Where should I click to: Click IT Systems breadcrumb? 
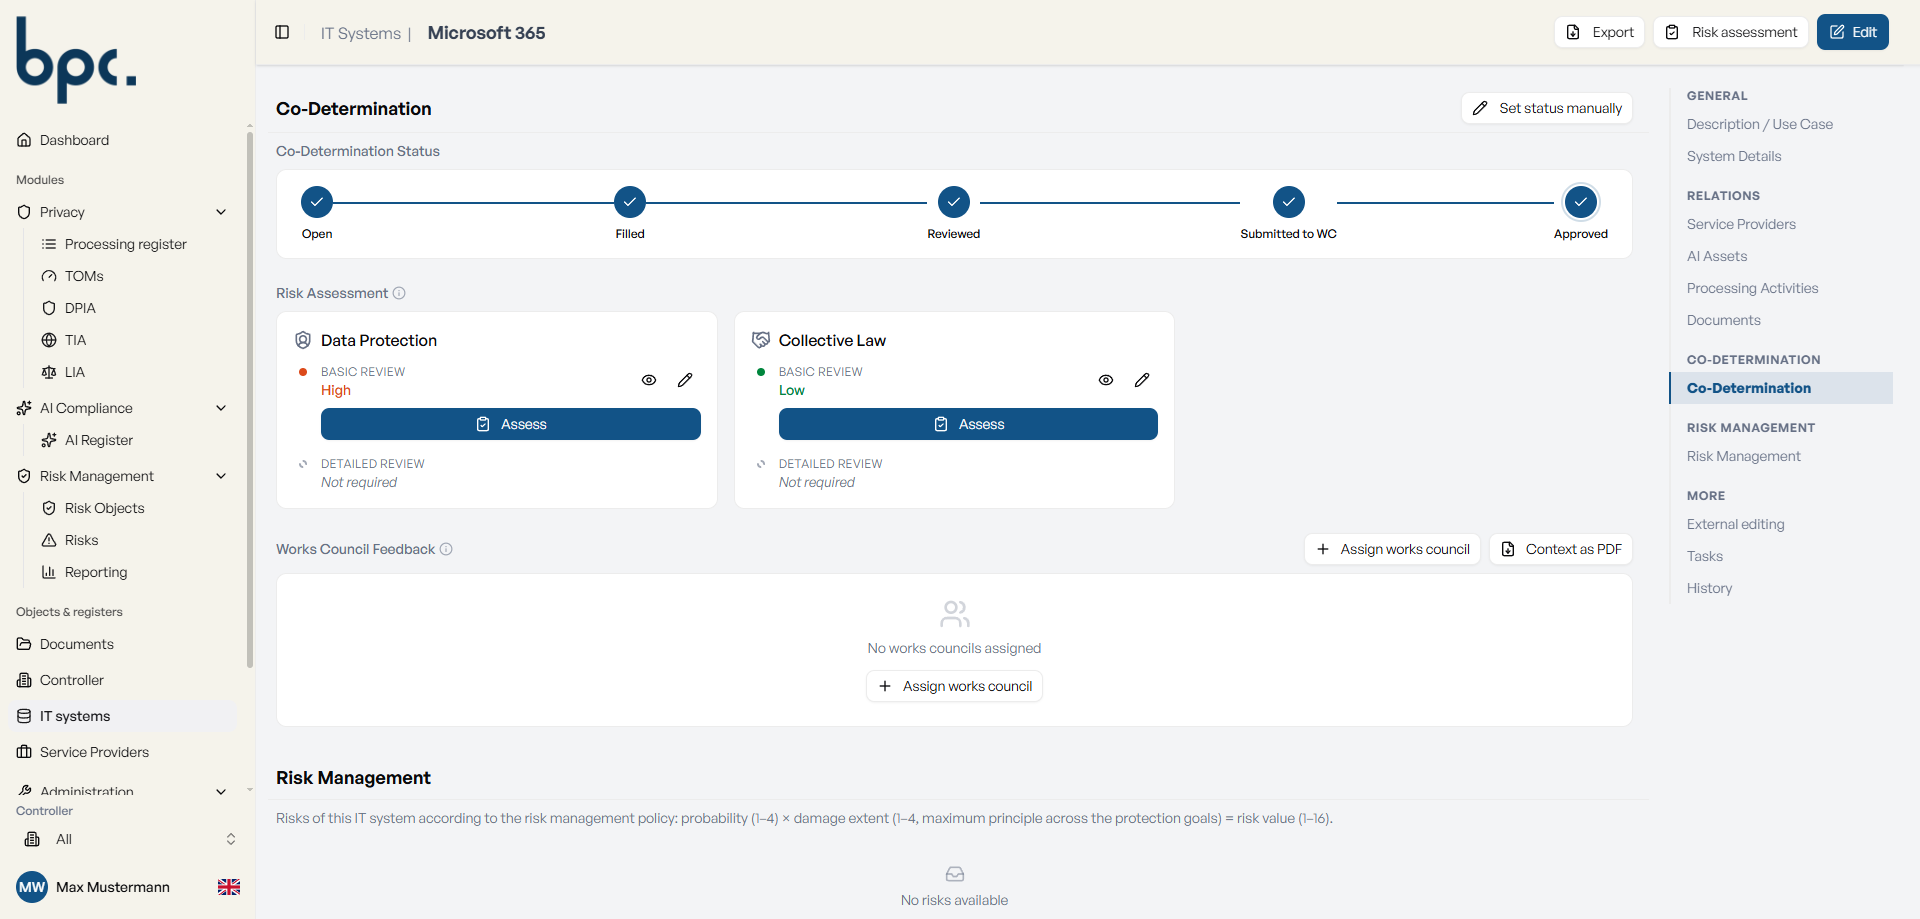pyautogui.click(x=360, y=33)
